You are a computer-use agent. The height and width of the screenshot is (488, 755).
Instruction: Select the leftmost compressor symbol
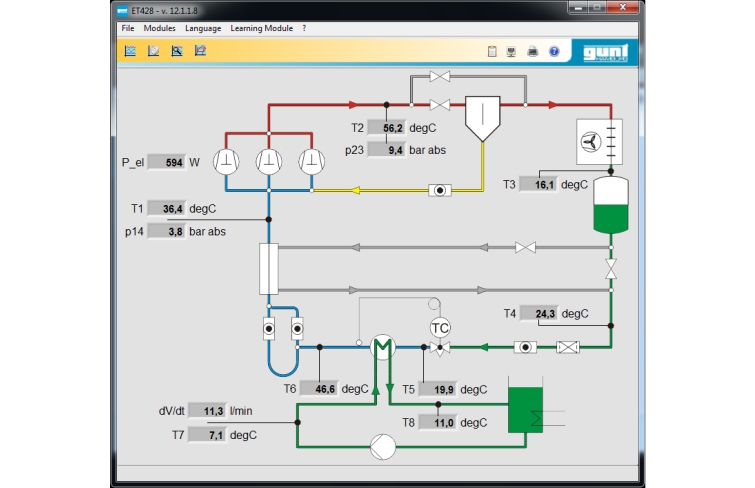click(x=226, y=161)
